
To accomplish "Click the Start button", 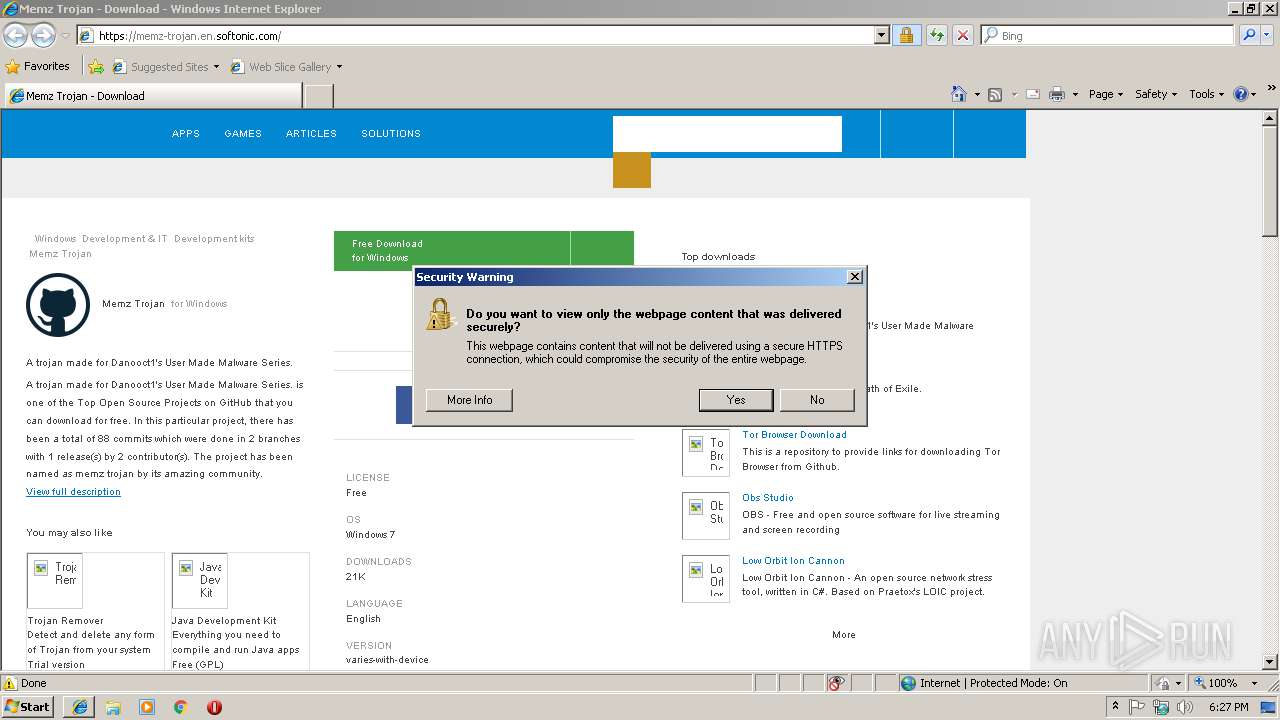I will 27,707.
